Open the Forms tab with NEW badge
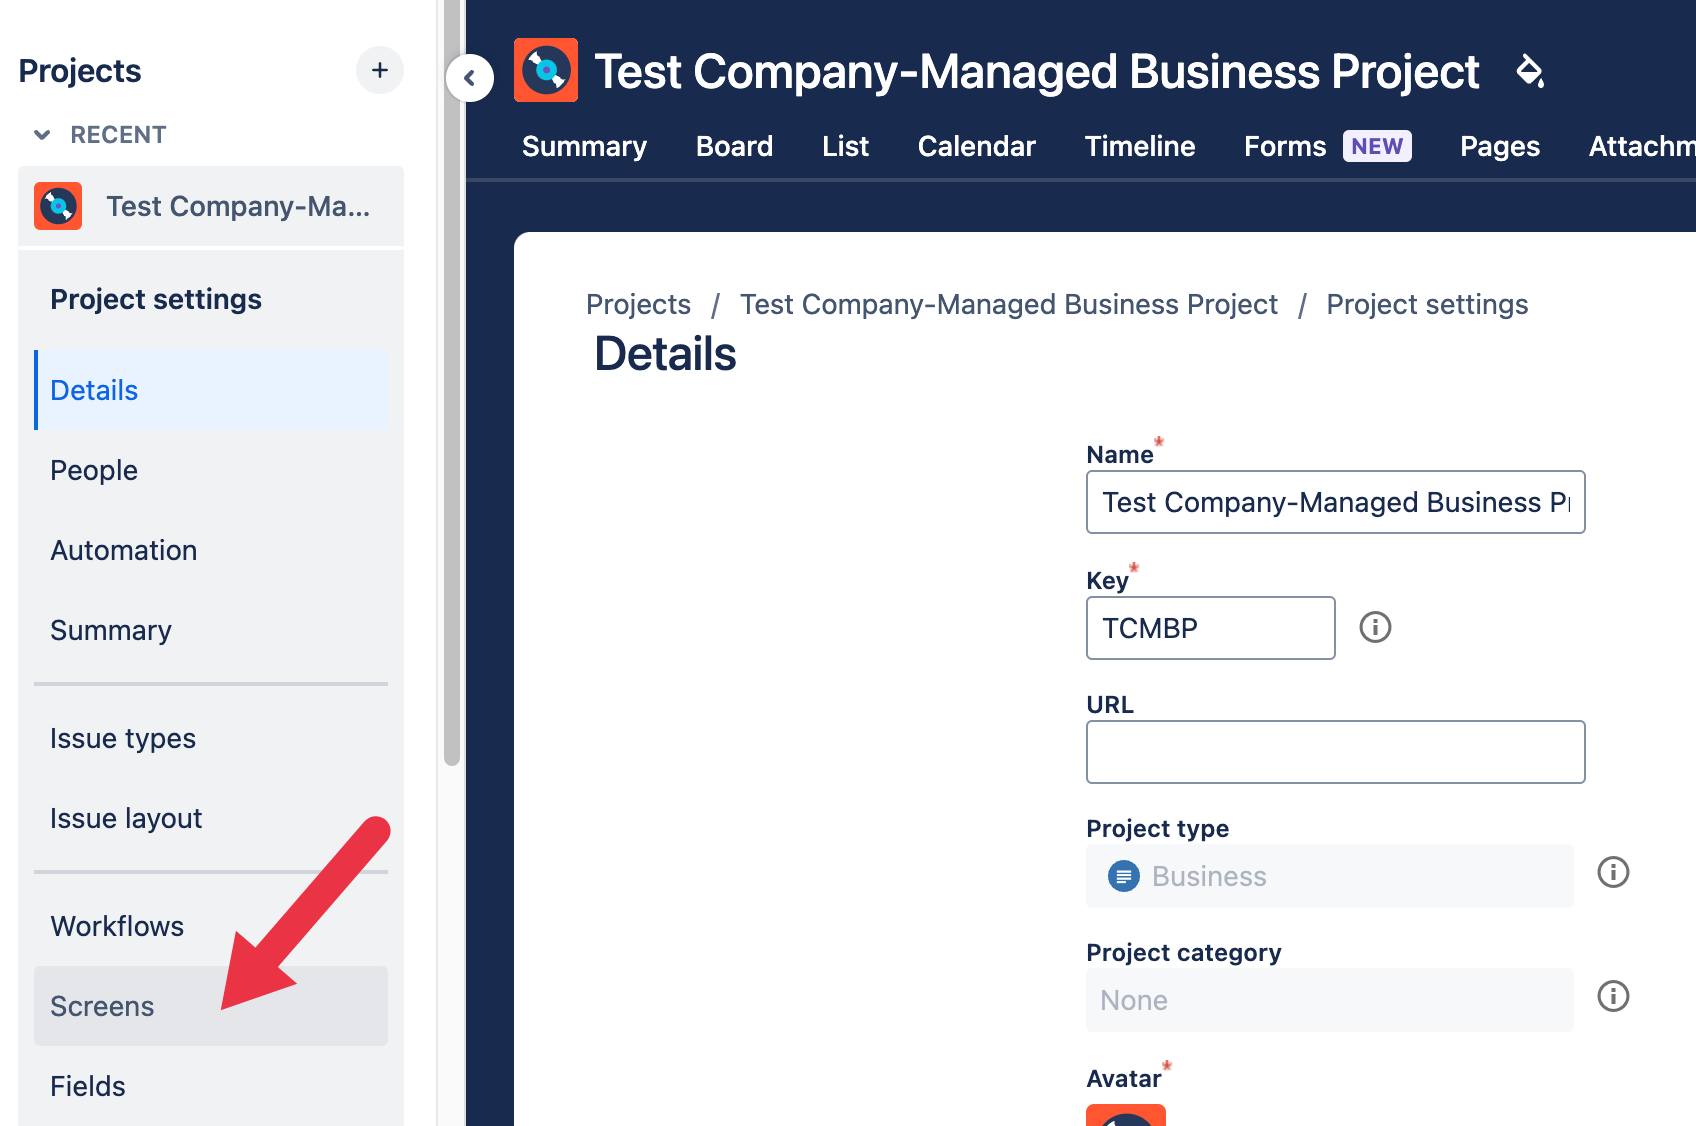Image resolution: width=1696 pixels, height=1126 pixels. point(1284,146)
